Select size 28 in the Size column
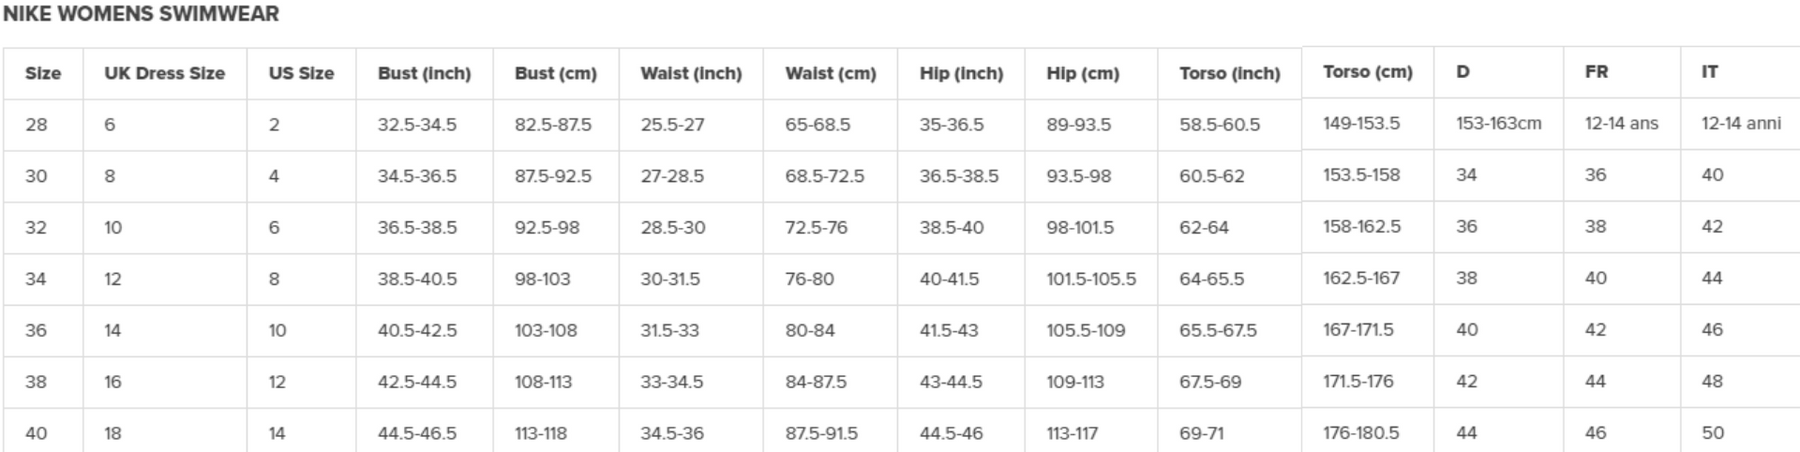 coord(36,125)
